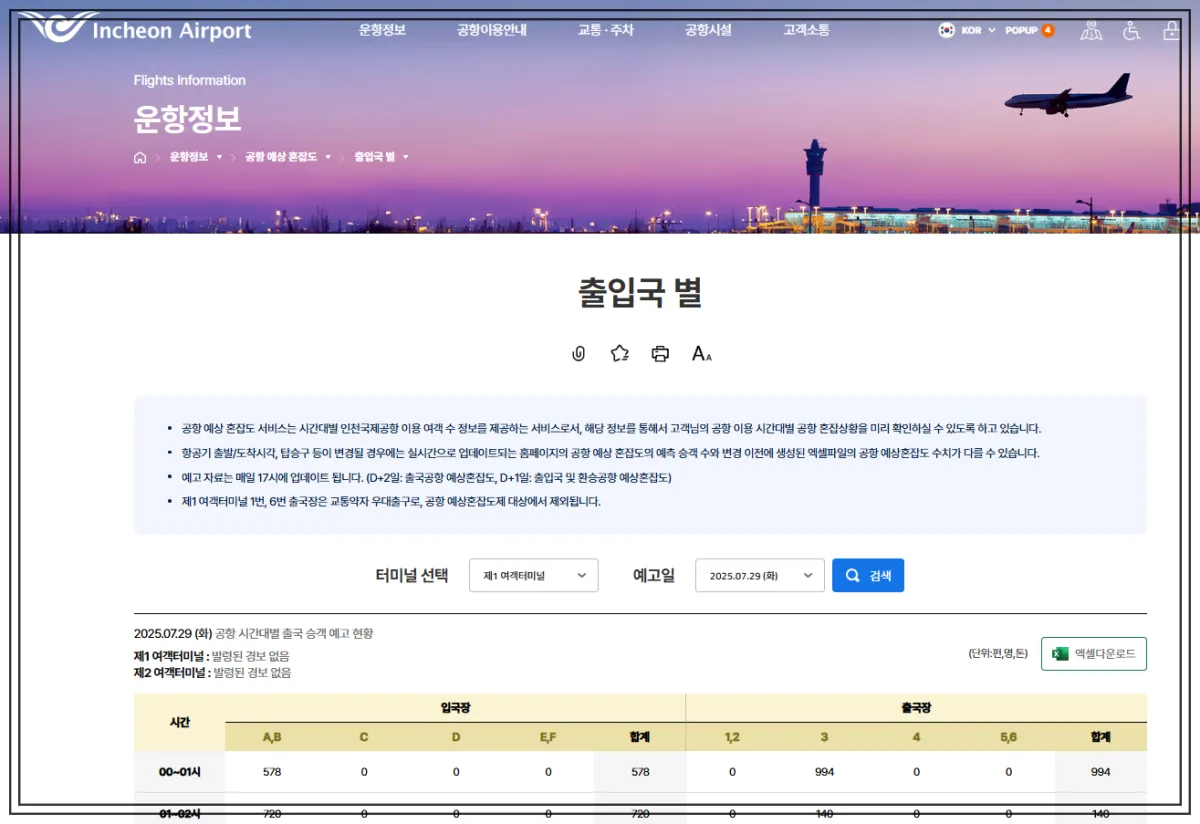Open the 제1 여객터미널 terminal dropdown

coord(533,575)
